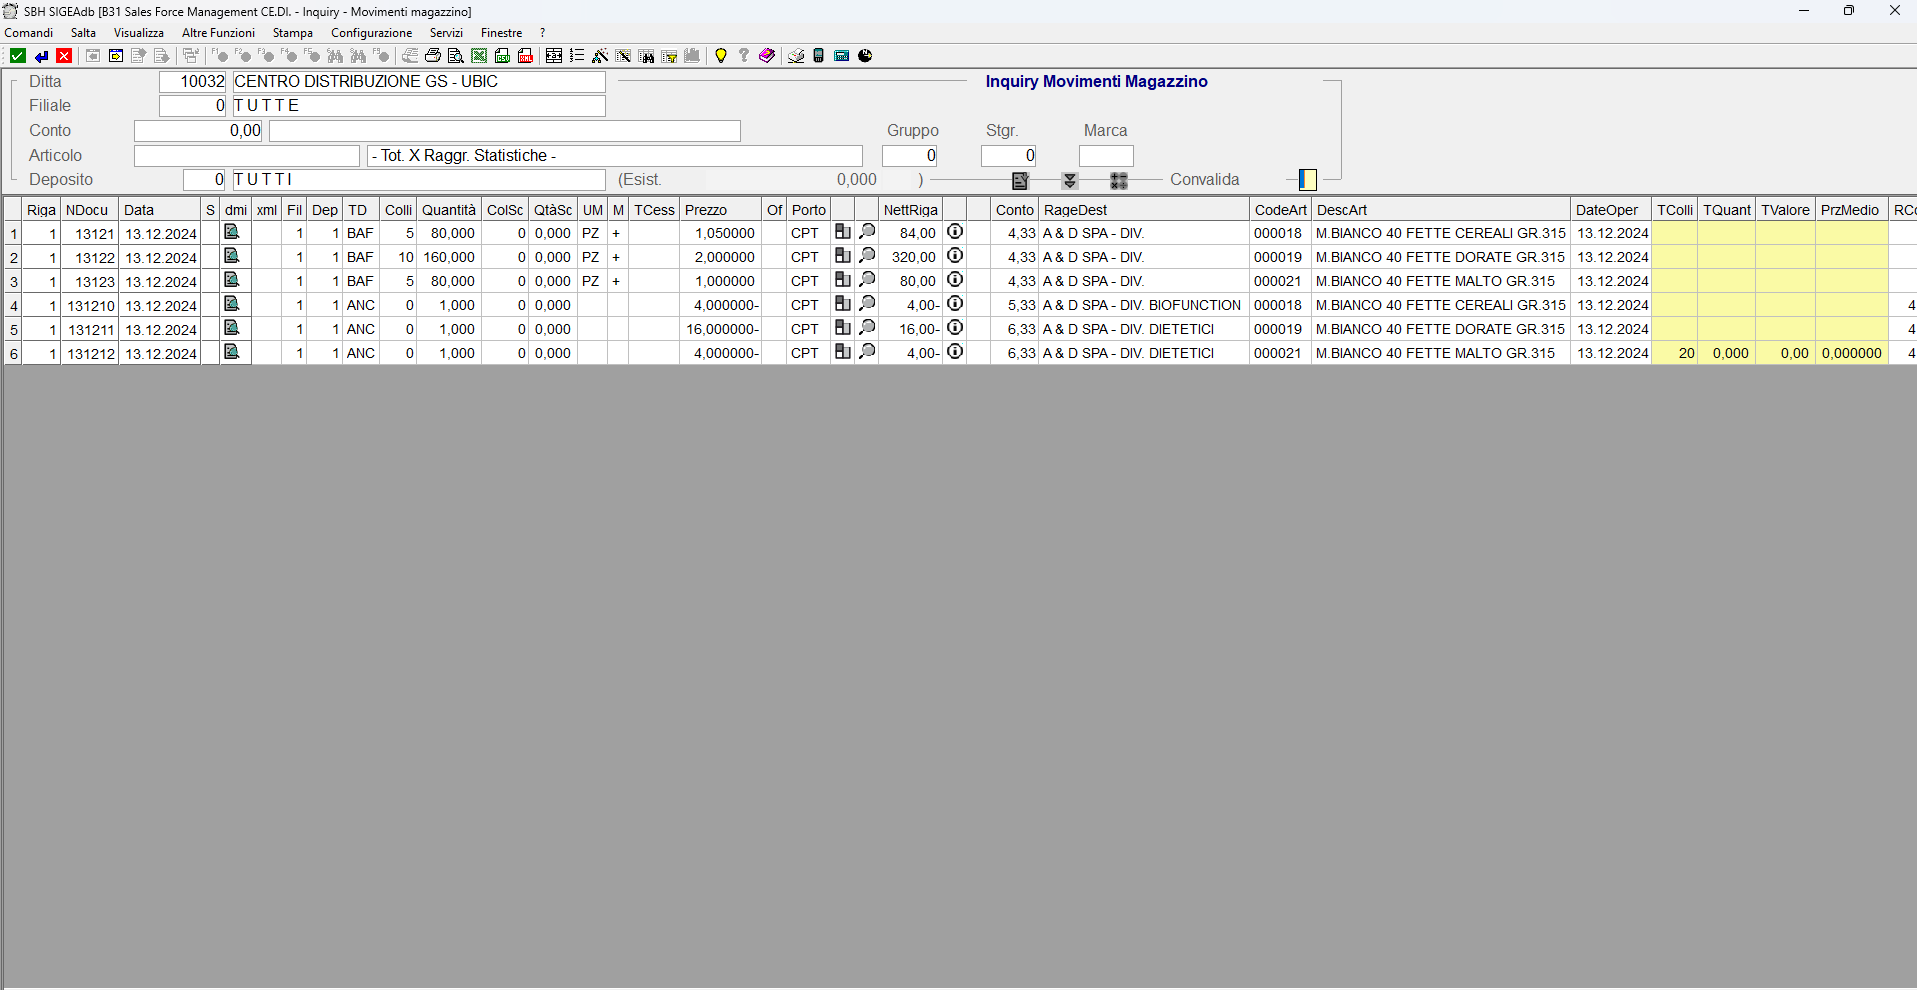1917x990 pixels.
Task: Export data with the Excel icon
Action: pyautogui.click(x=479, y=56)
